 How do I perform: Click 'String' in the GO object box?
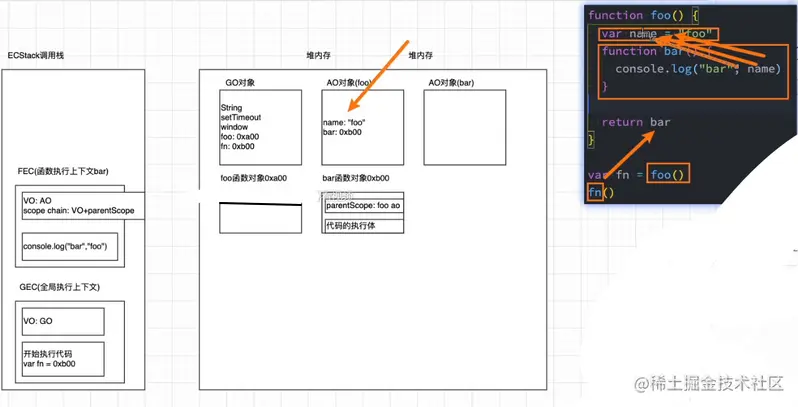pos(232,108)
